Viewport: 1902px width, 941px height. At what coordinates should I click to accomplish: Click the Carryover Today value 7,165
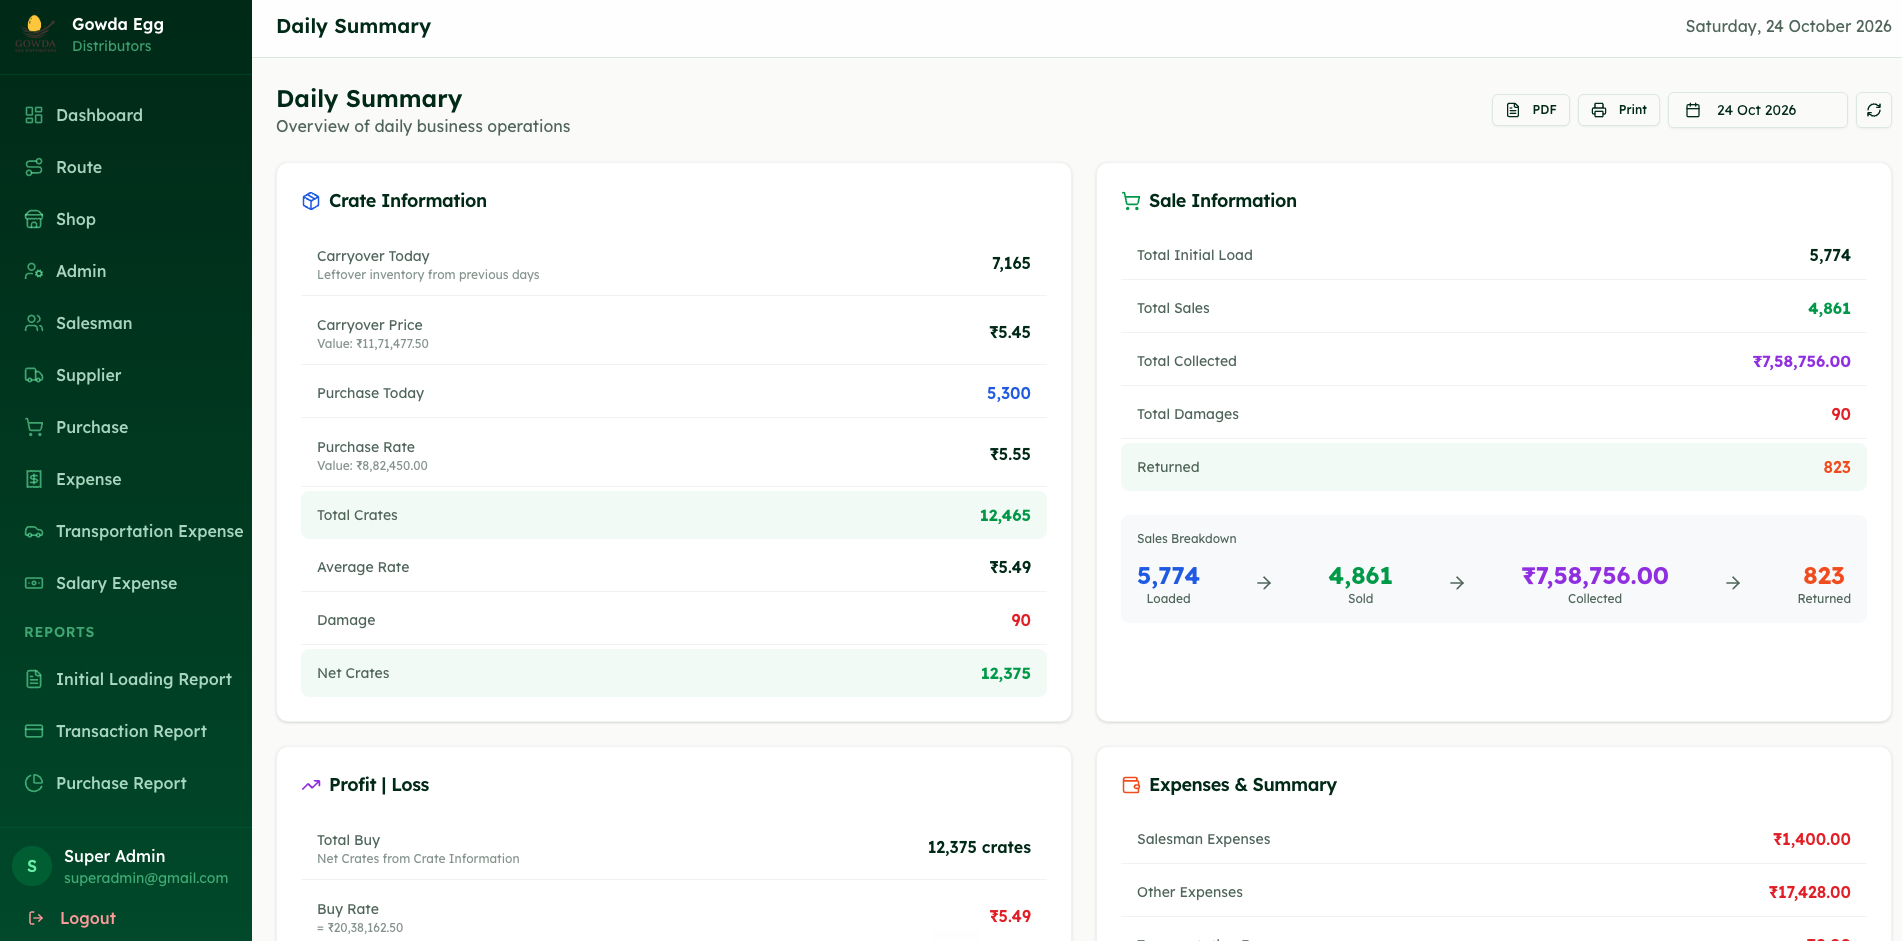pos(1011,263)
